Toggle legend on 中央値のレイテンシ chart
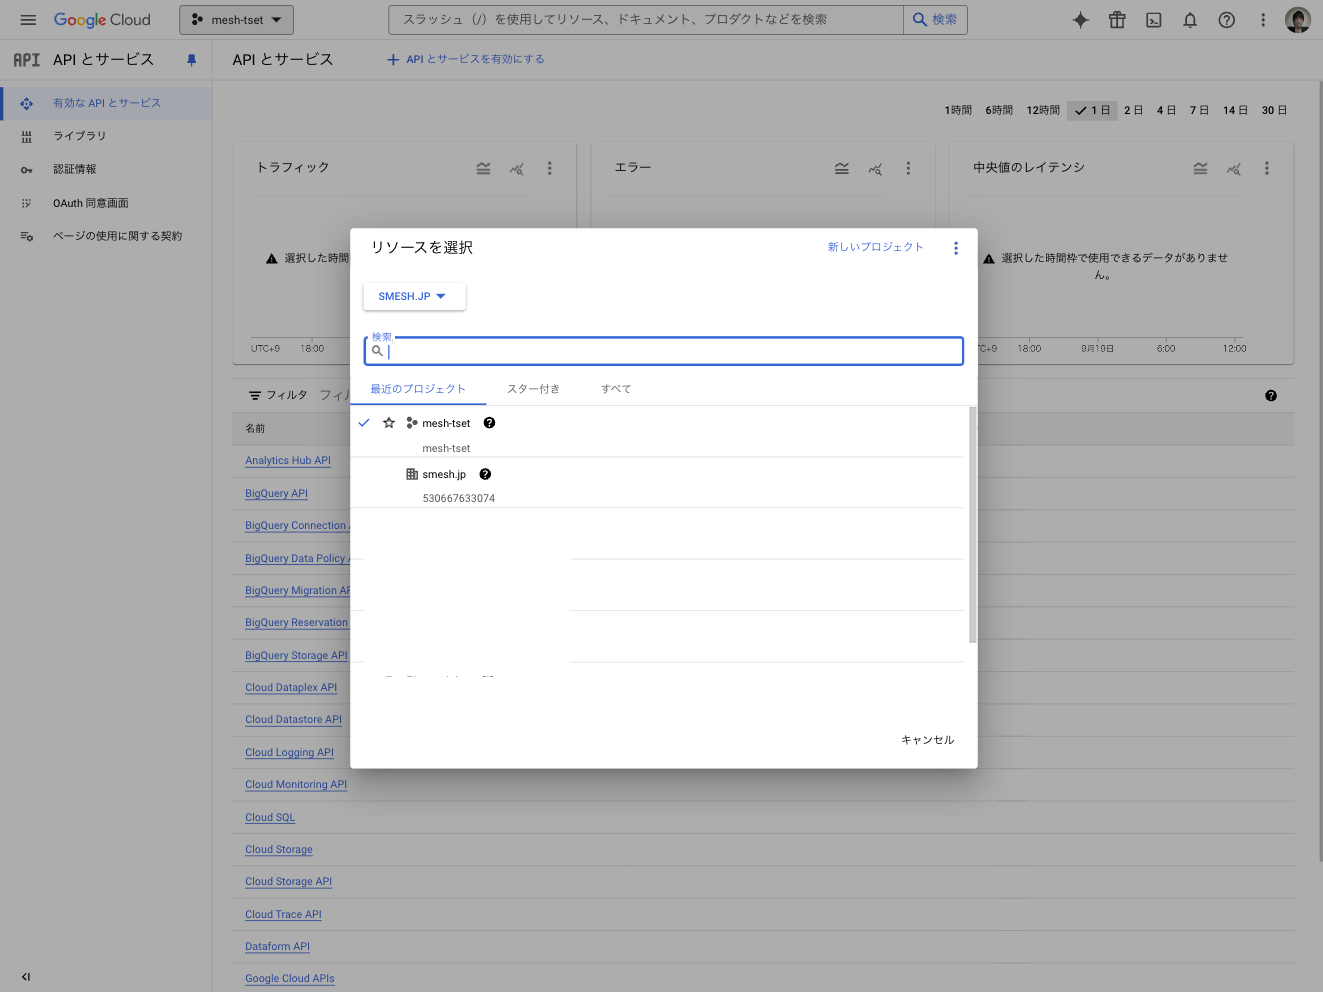Screen dimensions: 1323x992 tap(1200, 169)
